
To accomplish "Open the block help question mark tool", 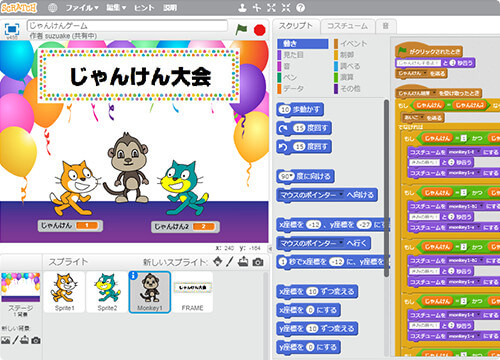I will point(300,8).
